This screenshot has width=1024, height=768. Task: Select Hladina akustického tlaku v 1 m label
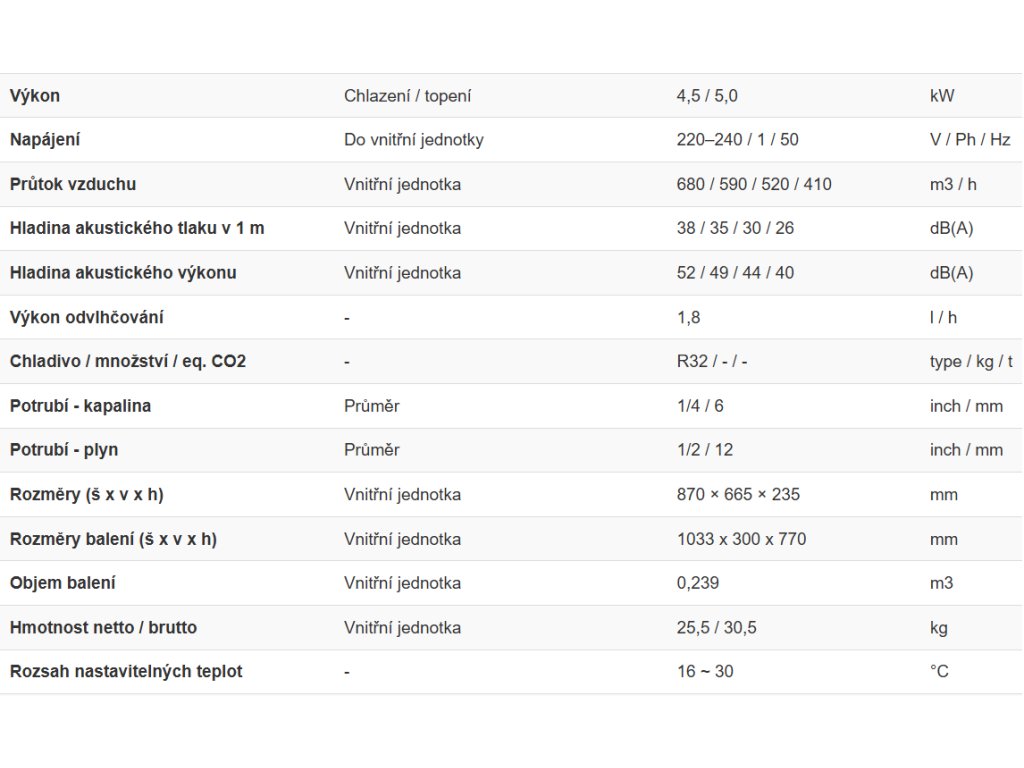pos(137,228)
